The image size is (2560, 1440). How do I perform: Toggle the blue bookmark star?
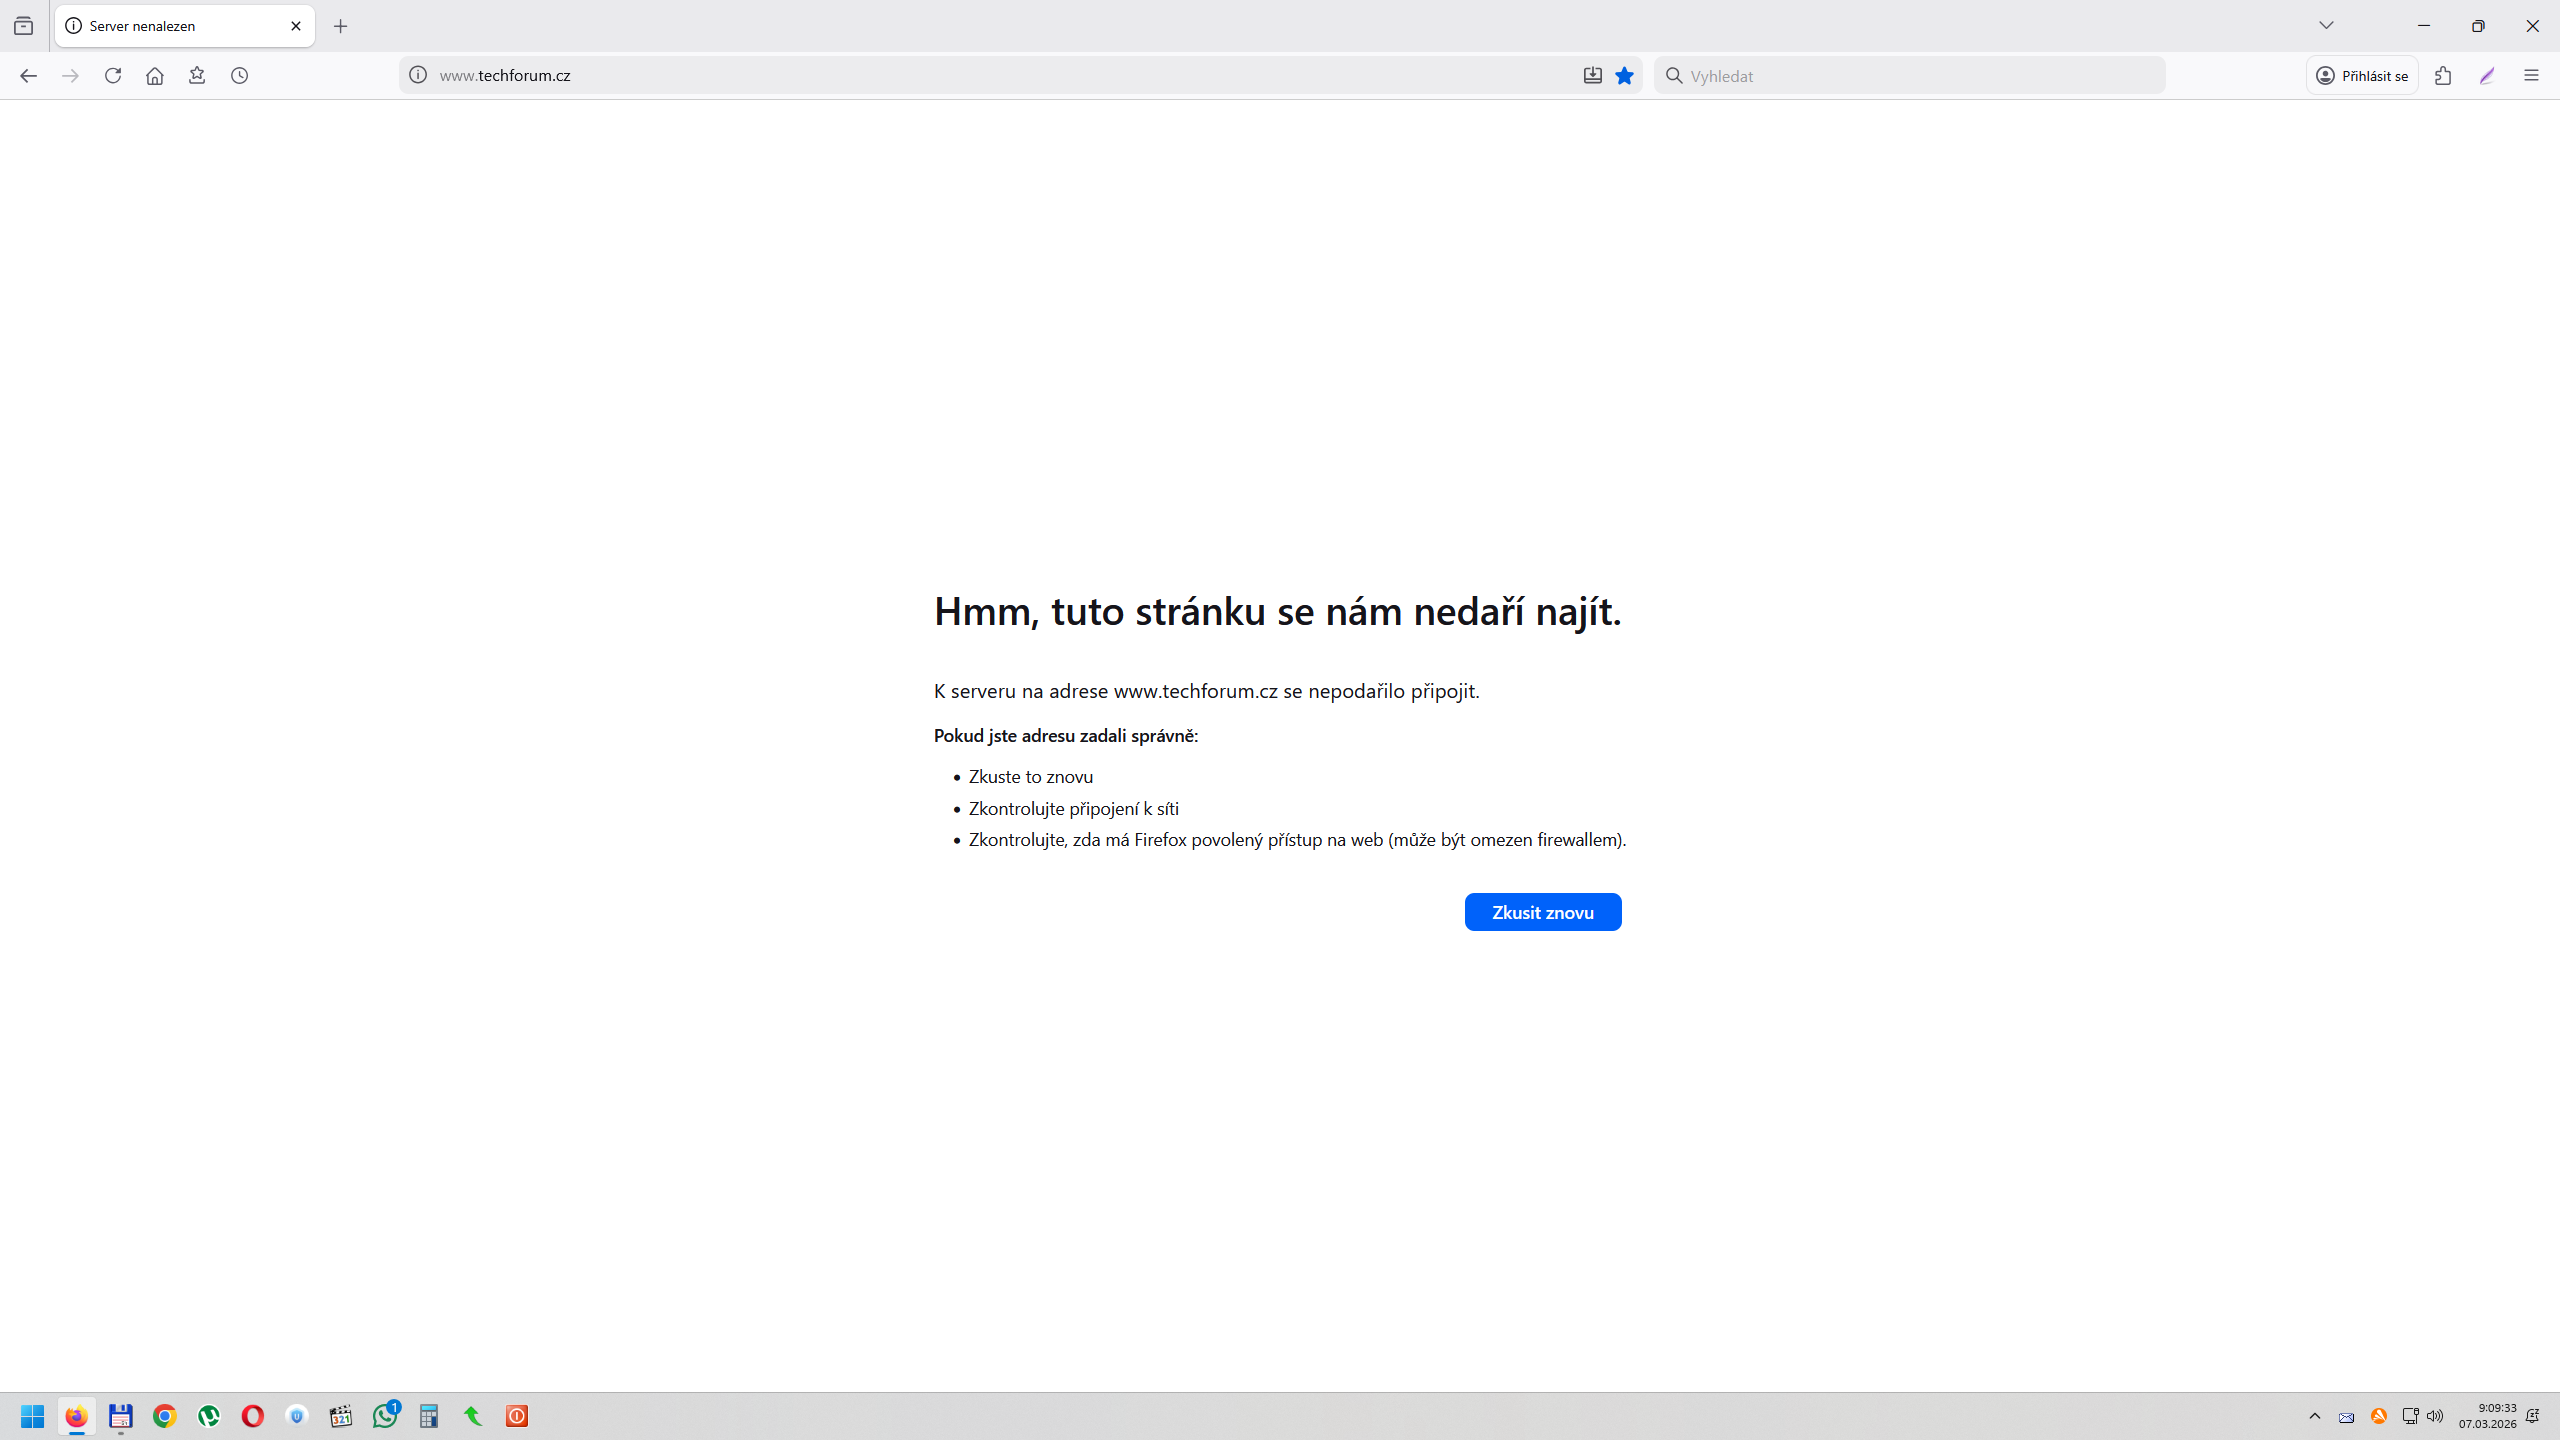pos(1624,75)
